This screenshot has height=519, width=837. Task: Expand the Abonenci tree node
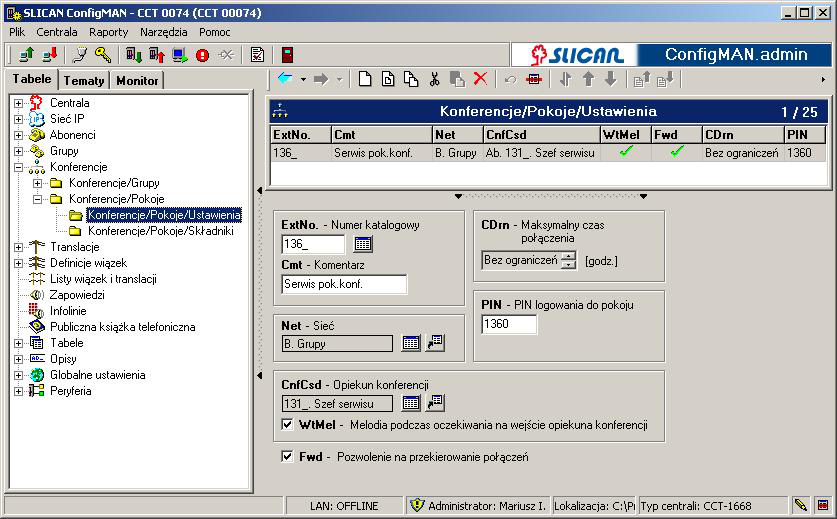(x=18, y=135)
